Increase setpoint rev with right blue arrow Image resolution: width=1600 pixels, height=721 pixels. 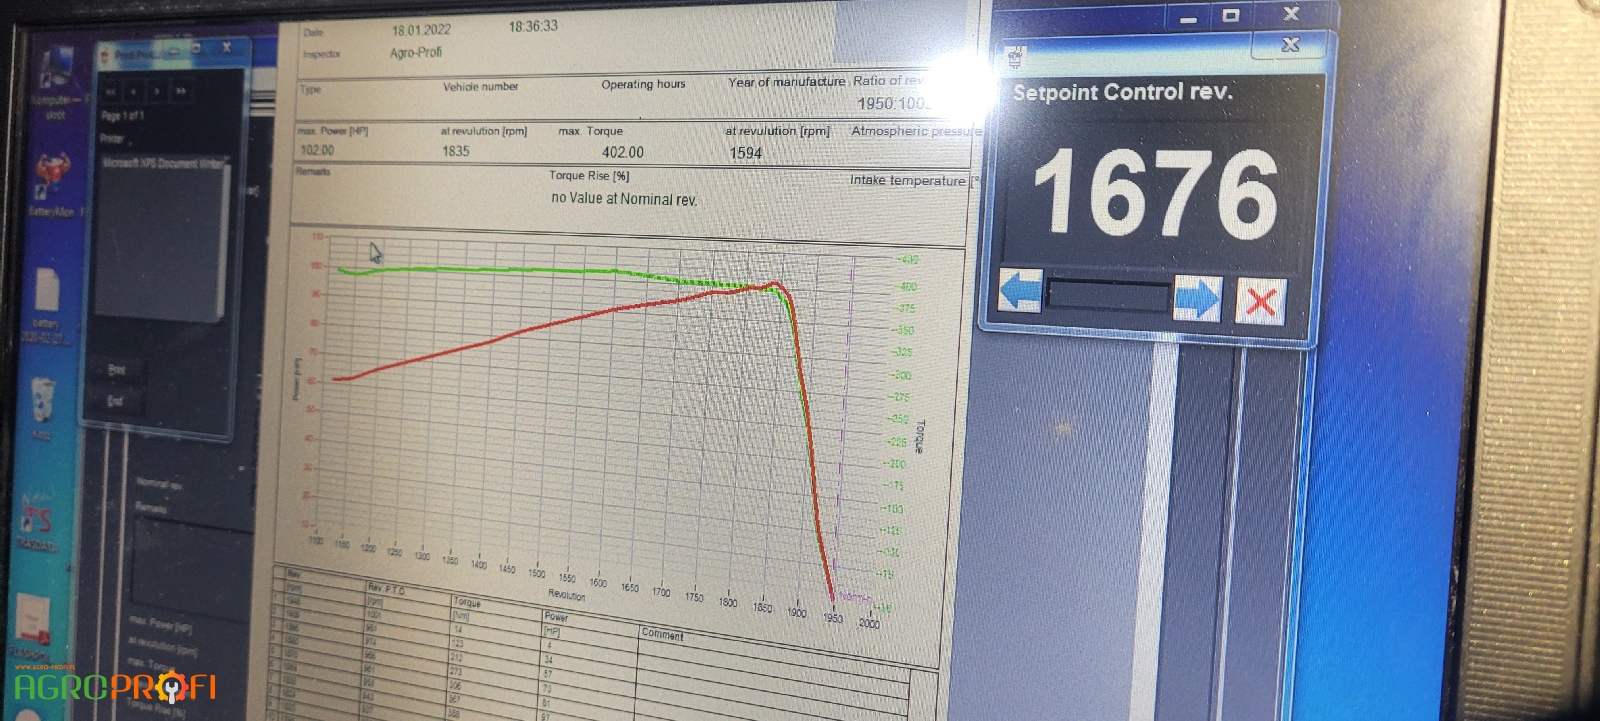[x=1196, y=298]
